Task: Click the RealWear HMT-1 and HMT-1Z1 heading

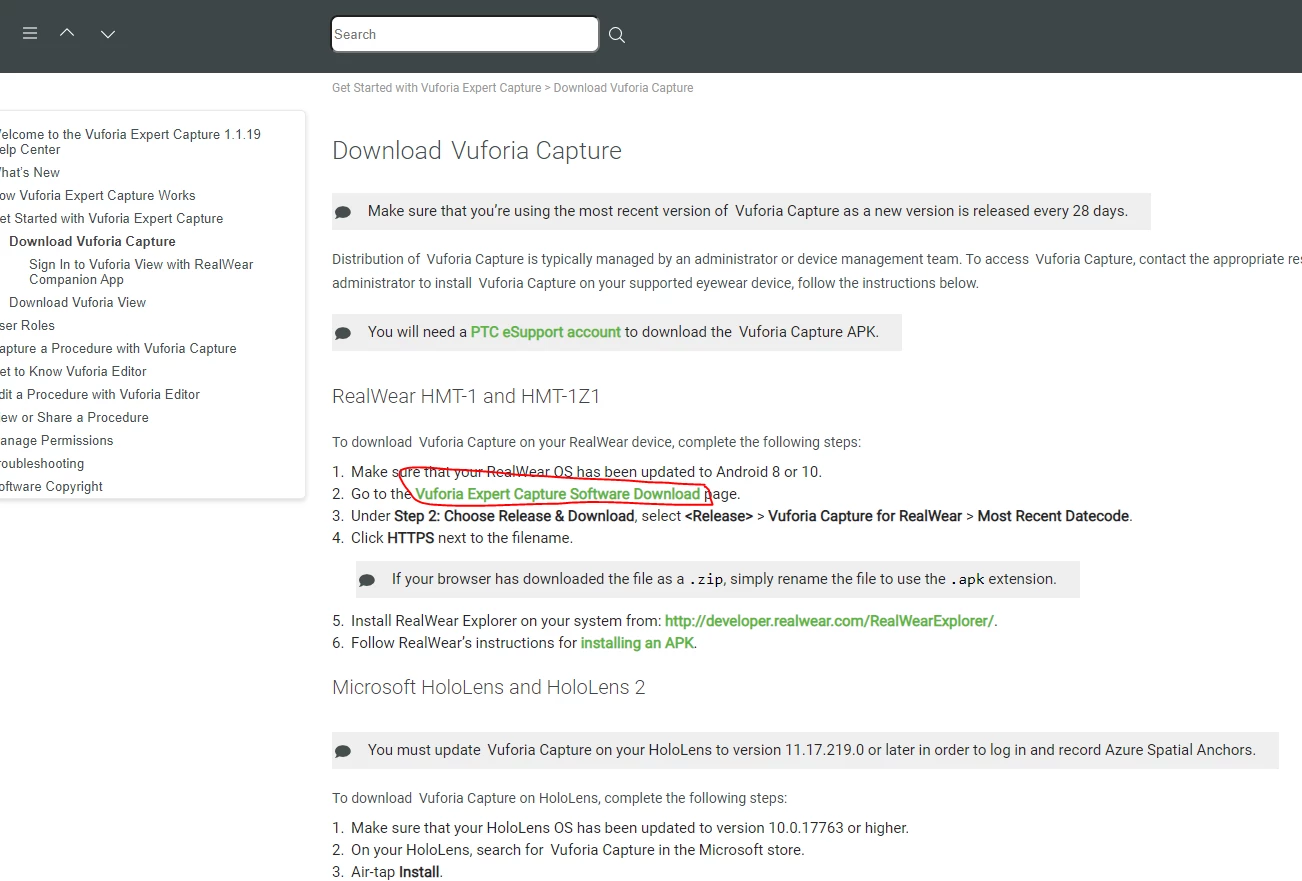Action: 466,396
